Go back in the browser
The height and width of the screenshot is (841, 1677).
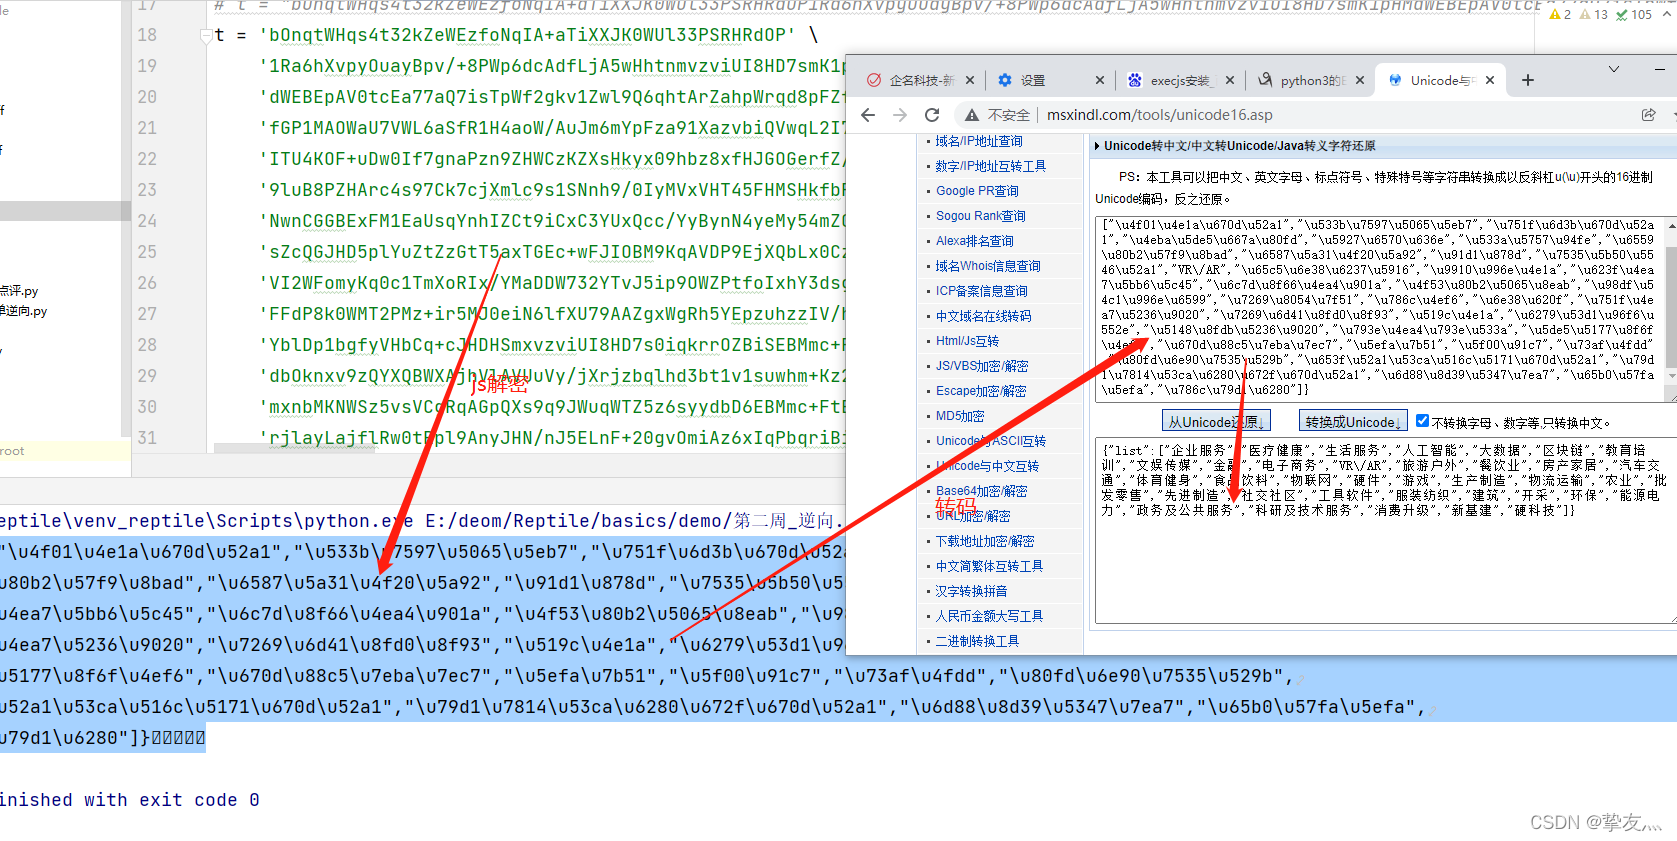pyautogui.click(x=868, y=115)
